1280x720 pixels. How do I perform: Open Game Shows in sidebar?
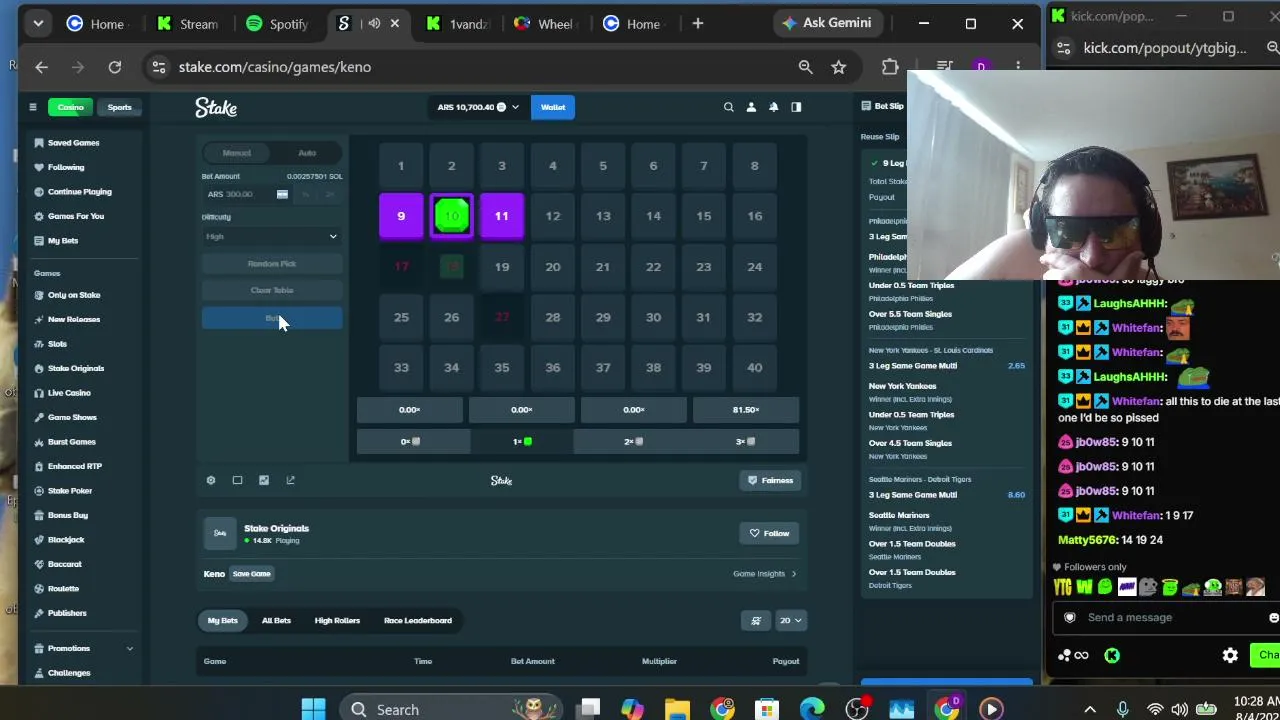72,417
